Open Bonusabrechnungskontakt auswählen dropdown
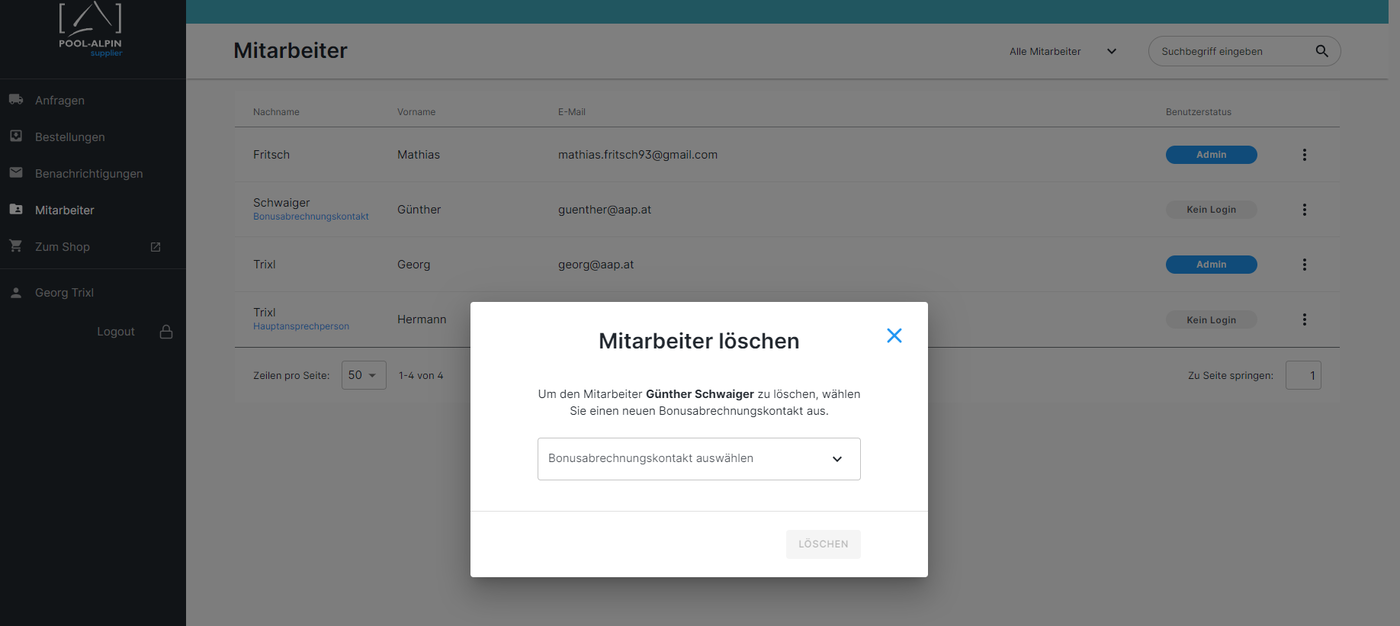Screen dimensions: 1400x626 698,459
